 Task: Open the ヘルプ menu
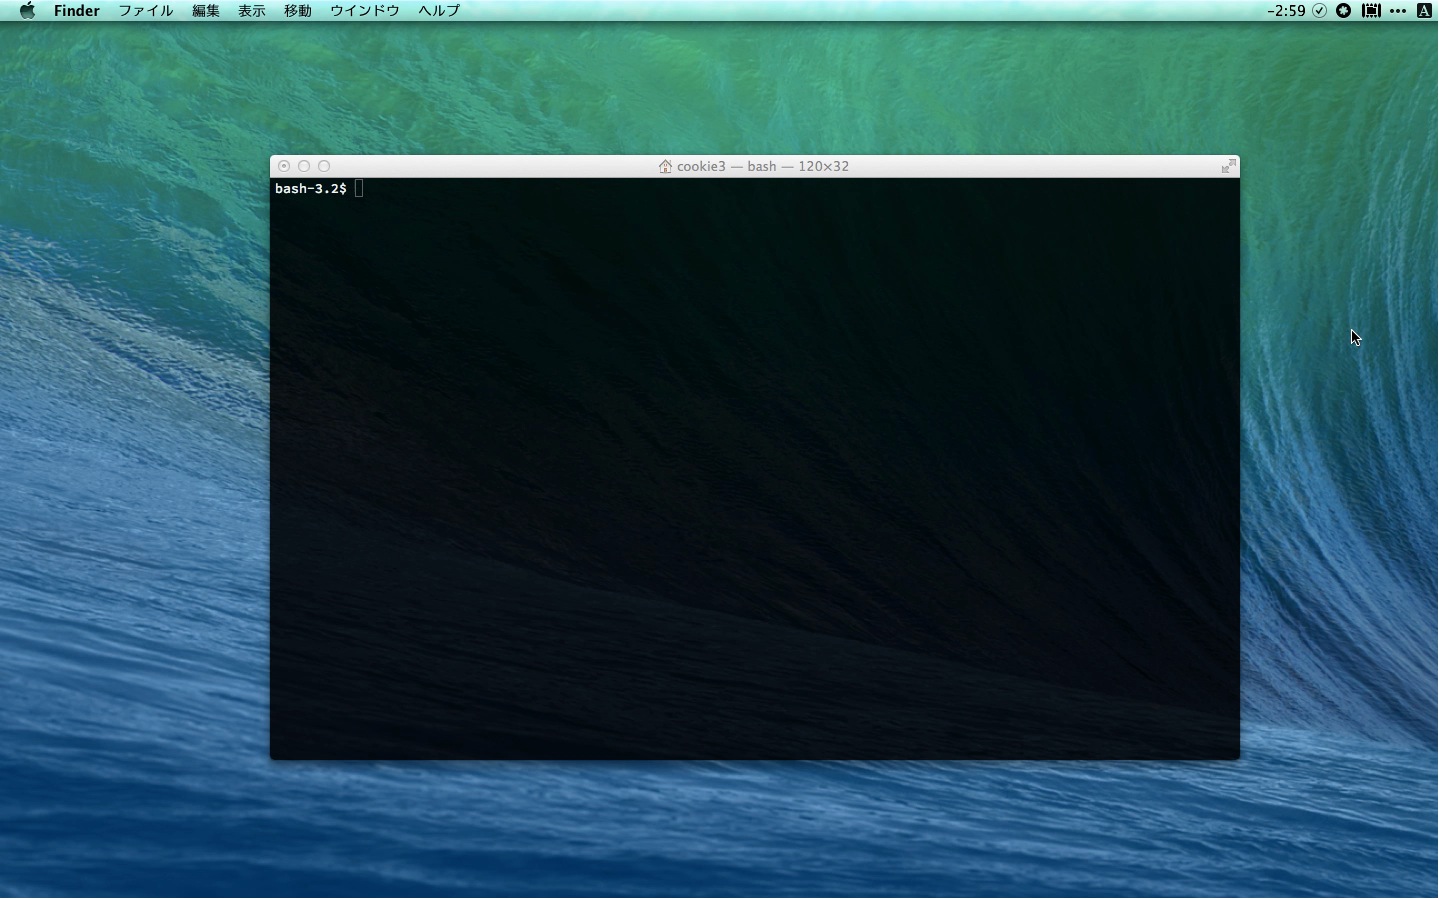pos(439,11)
